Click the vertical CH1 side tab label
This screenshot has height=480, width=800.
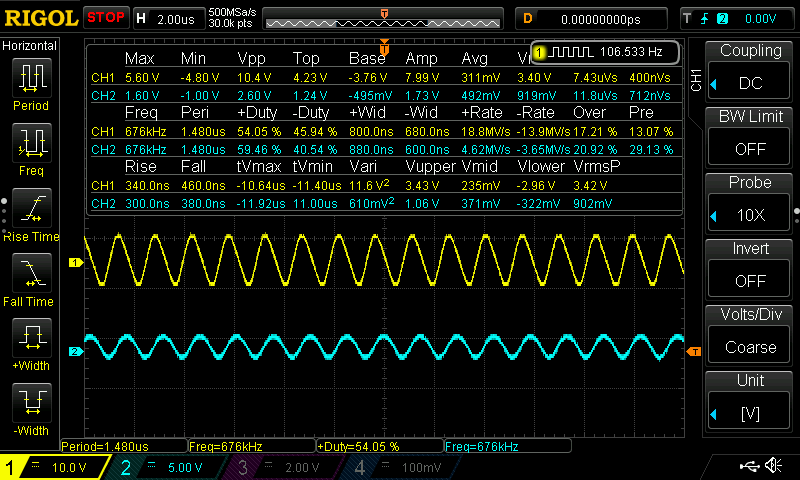[696, 81]
